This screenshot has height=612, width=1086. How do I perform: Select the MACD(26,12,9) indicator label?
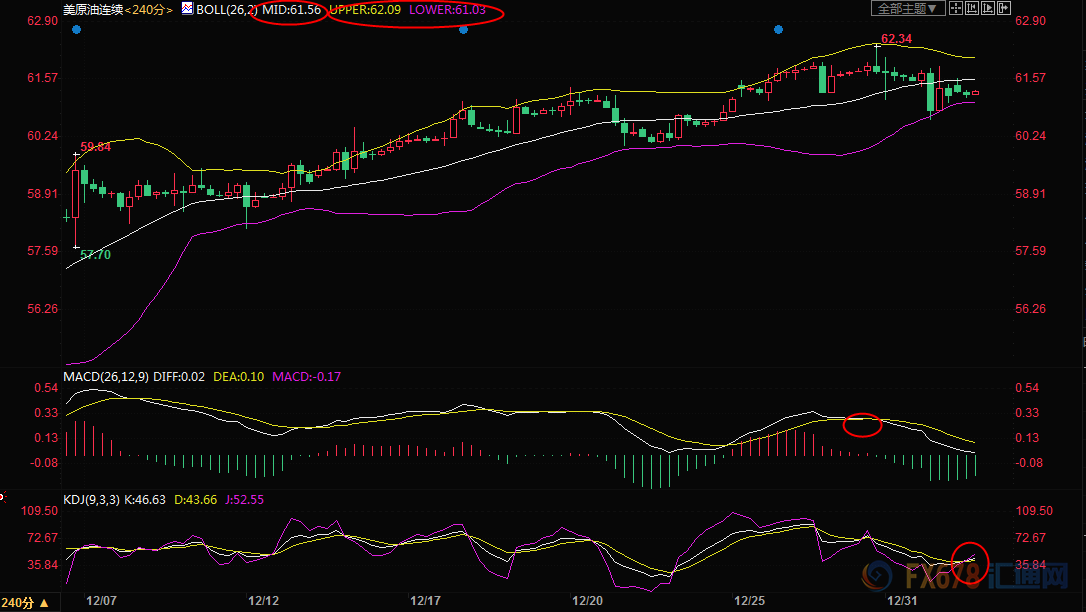click(x=105, y=376)
